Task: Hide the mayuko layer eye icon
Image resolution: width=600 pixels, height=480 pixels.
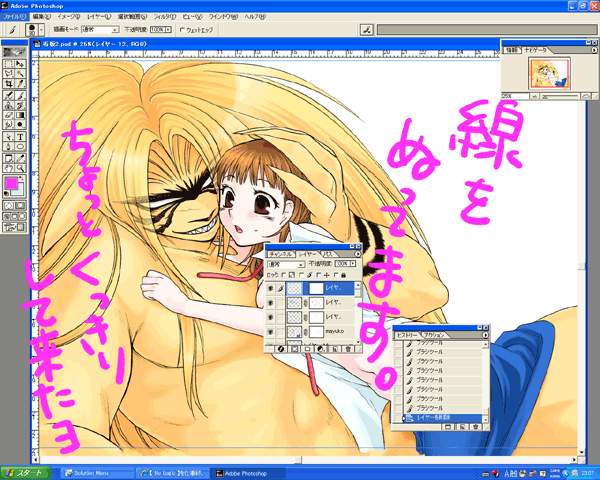Action: tap(271, 331)
